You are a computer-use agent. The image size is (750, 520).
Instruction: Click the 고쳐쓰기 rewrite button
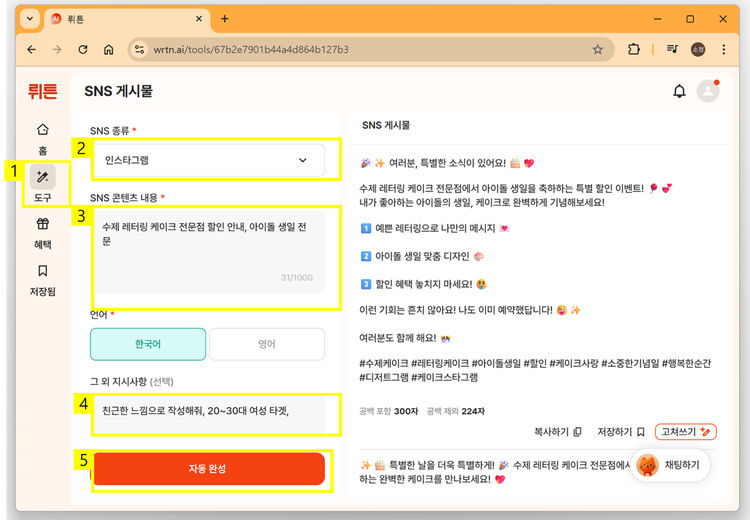[685, 431]
